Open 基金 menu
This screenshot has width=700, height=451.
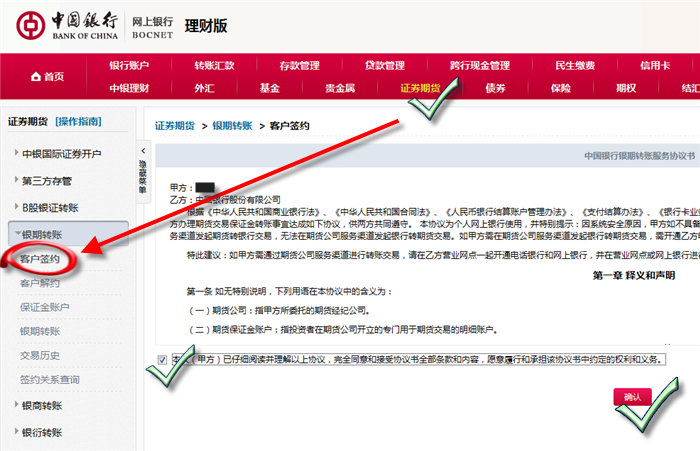(x=270, y=88)
